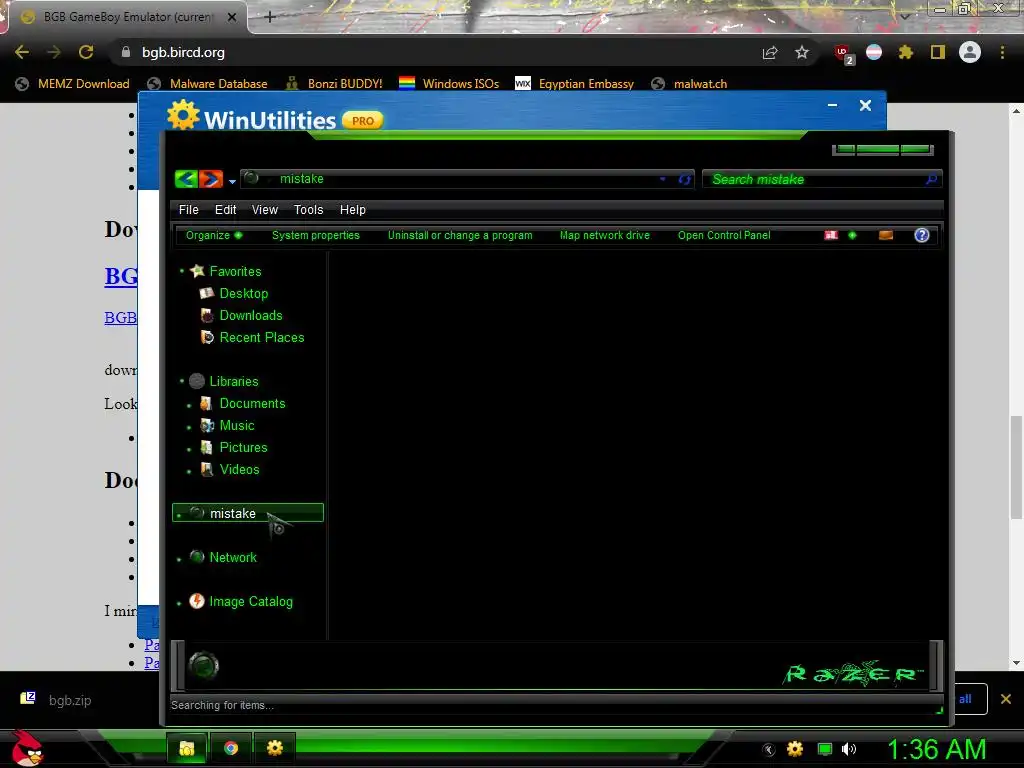
Task: Select Image Catalog in navigation pane
Action: [251, 601]
